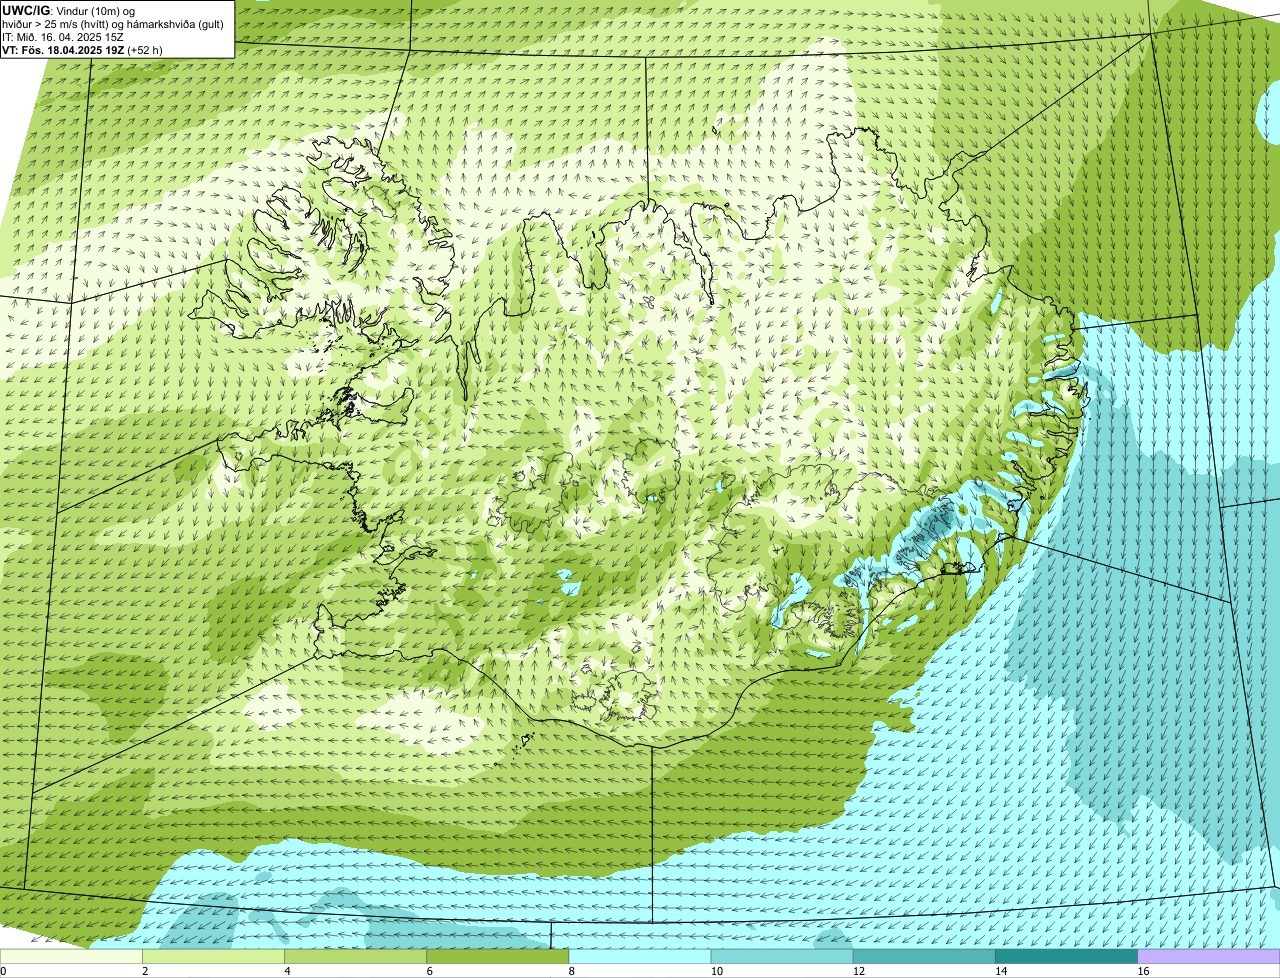Click the teal 12–14 legend segment
Viewport: 1280px width, 978px height.
tap(924, 956)
